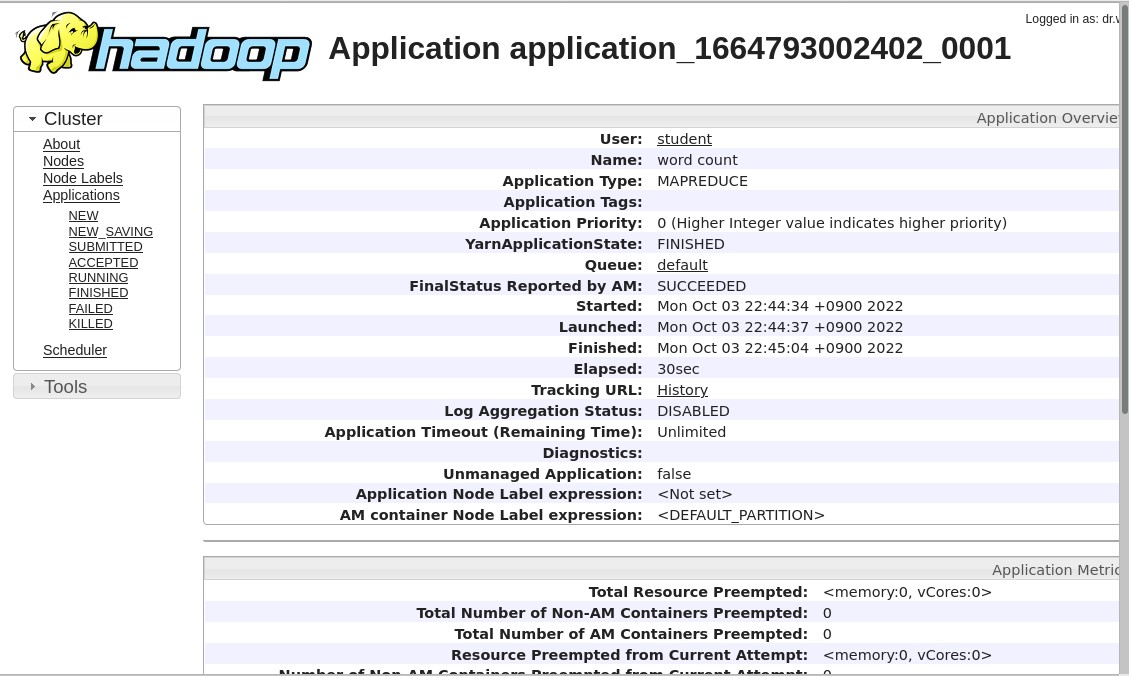The width and height of the screenshot is (1129, 676).
Task: Select the SUCCEEDED final status value
Action: tap(701, 286)
